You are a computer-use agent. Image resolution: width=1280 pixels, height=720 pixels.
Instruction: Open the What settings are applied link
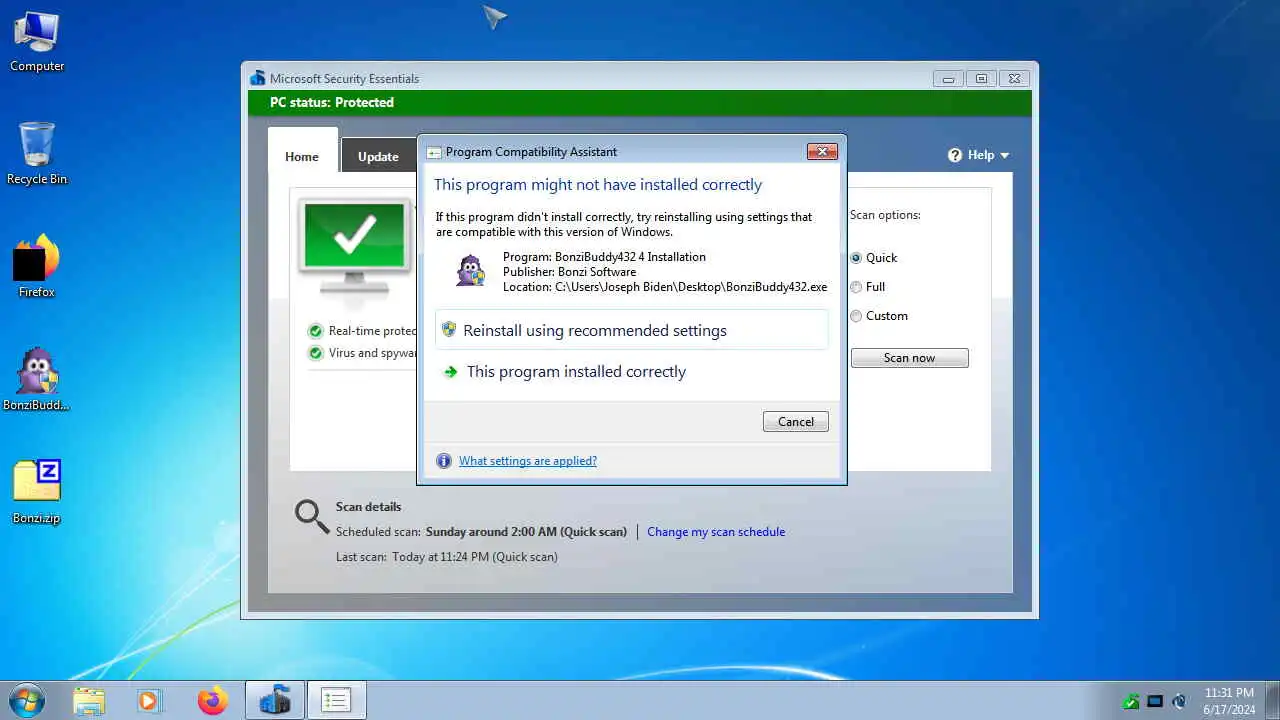pos(528,461)
